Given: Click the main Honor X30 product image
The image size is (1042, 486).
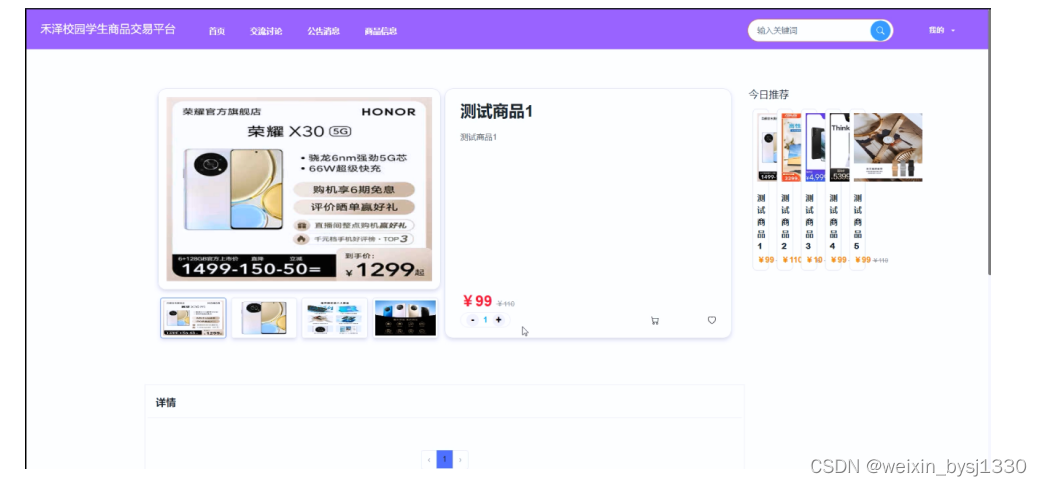Looking at the screenshot, I should coord(299,189).
